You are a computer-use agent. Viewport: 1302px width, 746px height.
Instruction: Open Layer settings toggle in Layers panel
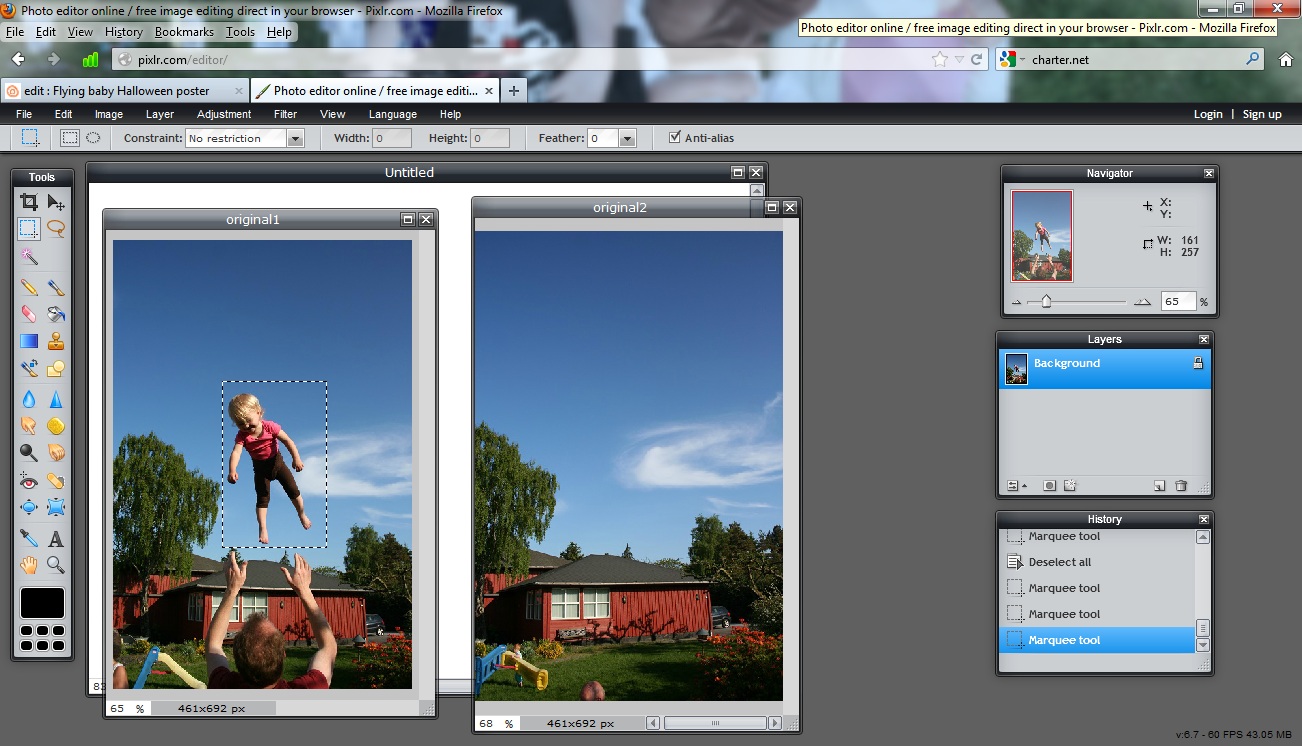click(1016, 486)
